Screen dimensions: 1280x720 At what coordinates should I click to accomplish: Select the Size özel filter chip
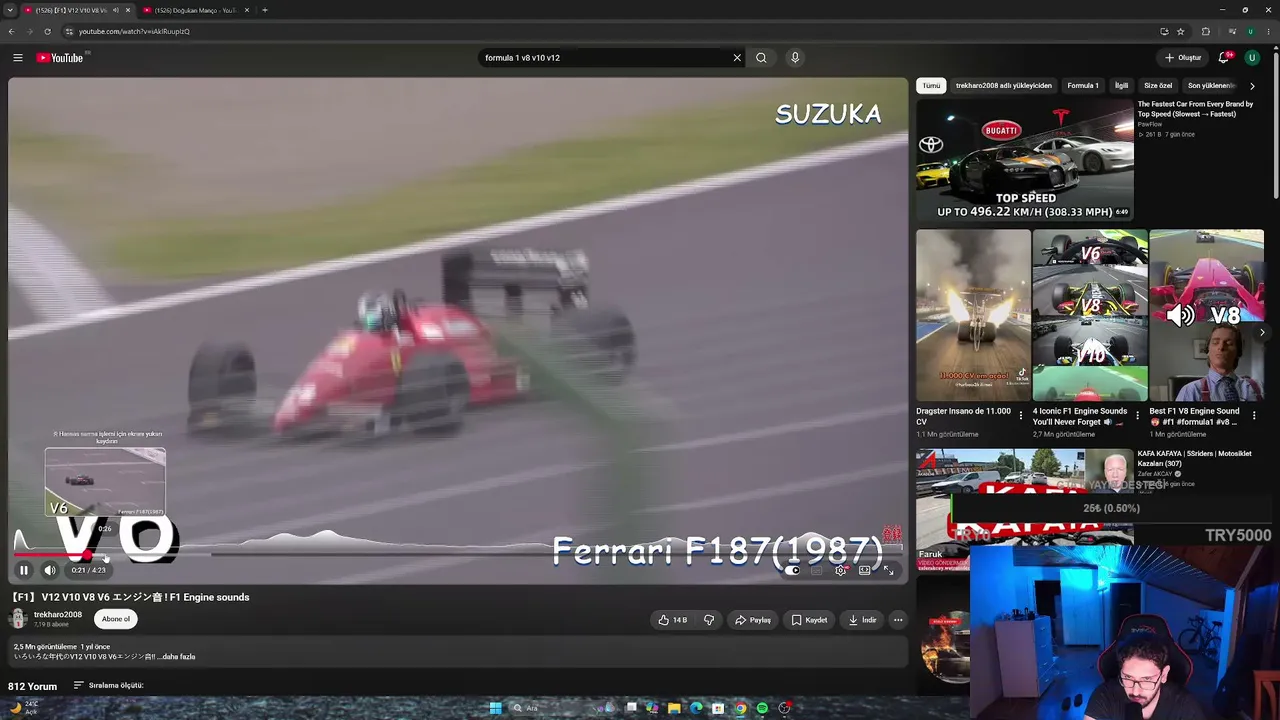point(1158,86)
